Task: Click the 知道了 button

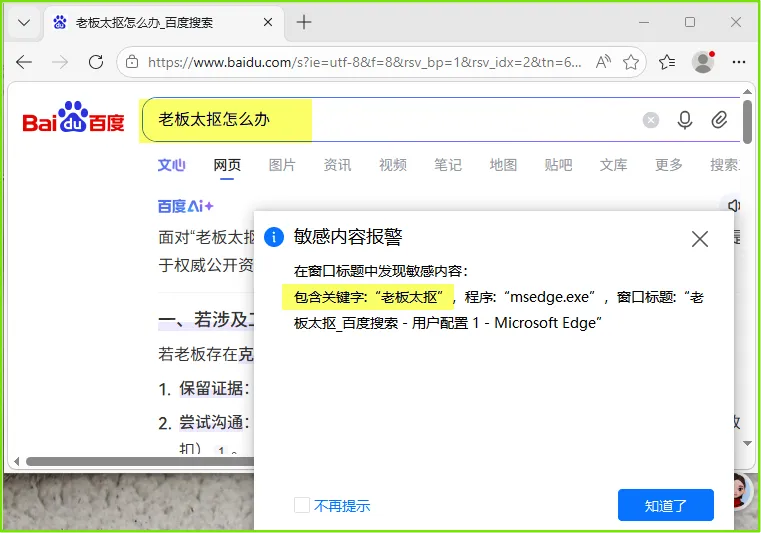Action: pos(665,505)
